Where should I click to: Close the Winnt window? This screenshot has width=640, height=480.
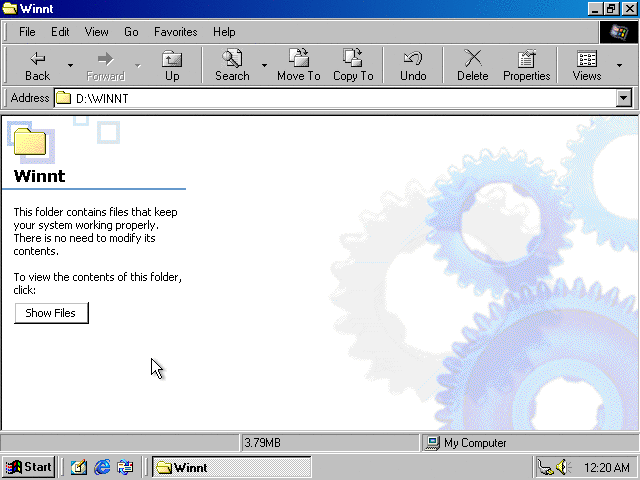[629, 9]
